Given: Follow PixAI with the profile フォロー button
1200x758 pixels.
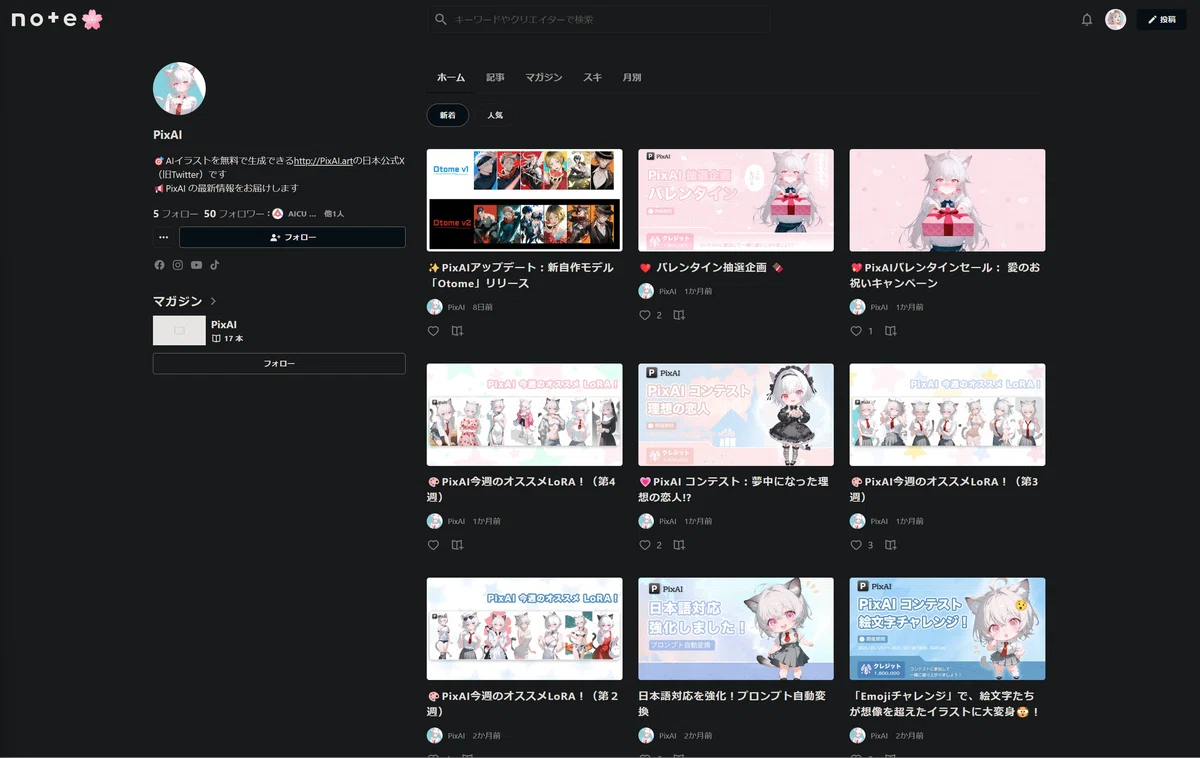Looking at the screenshot, I should point(292,237).
